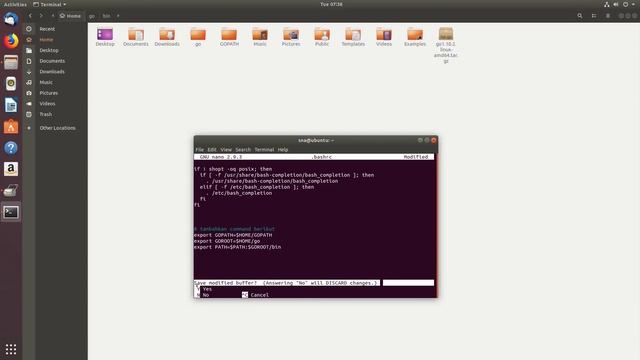Open the Terminal File menu
This screenshot has height=360, width=640.
(x=199, y=150)
